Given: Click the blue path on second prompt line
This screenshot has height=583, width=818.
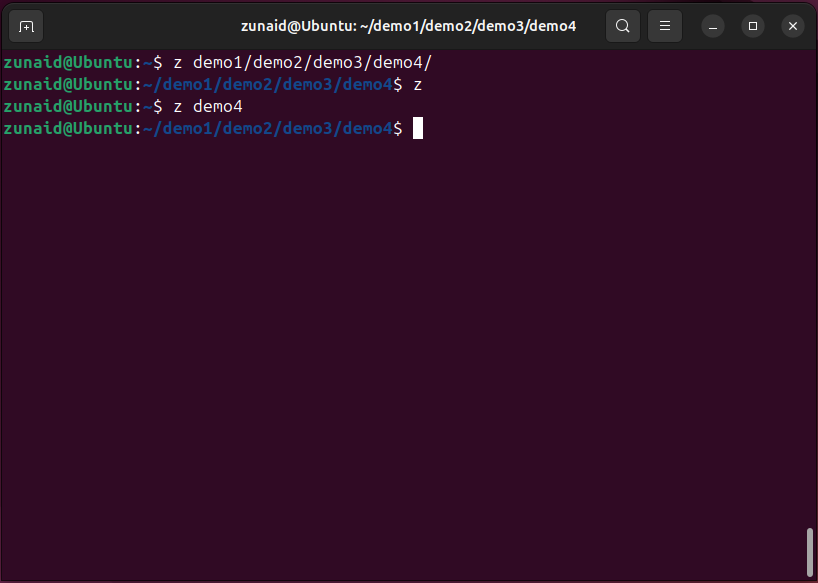Looking at the screenshot, I should click(x=268, y=84).
